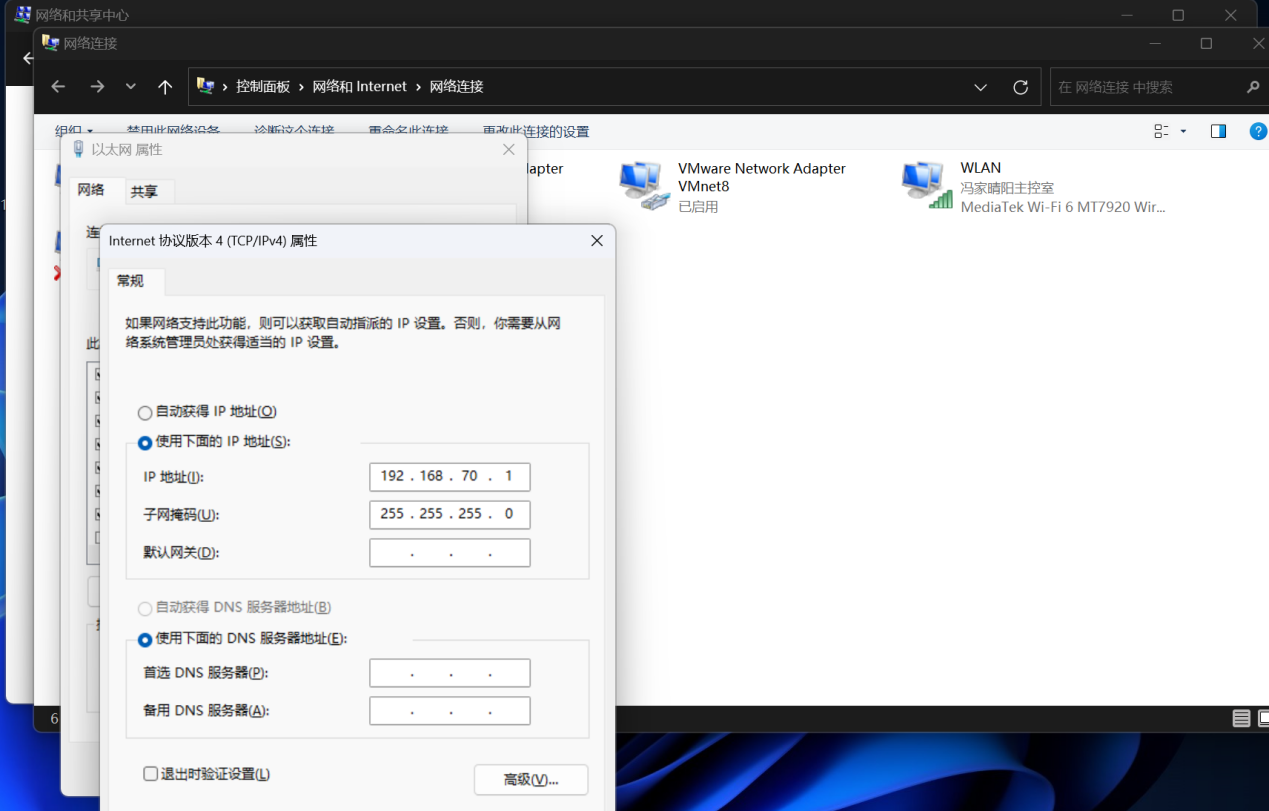Go up one folder level in 网络连接

coord(165,87)
